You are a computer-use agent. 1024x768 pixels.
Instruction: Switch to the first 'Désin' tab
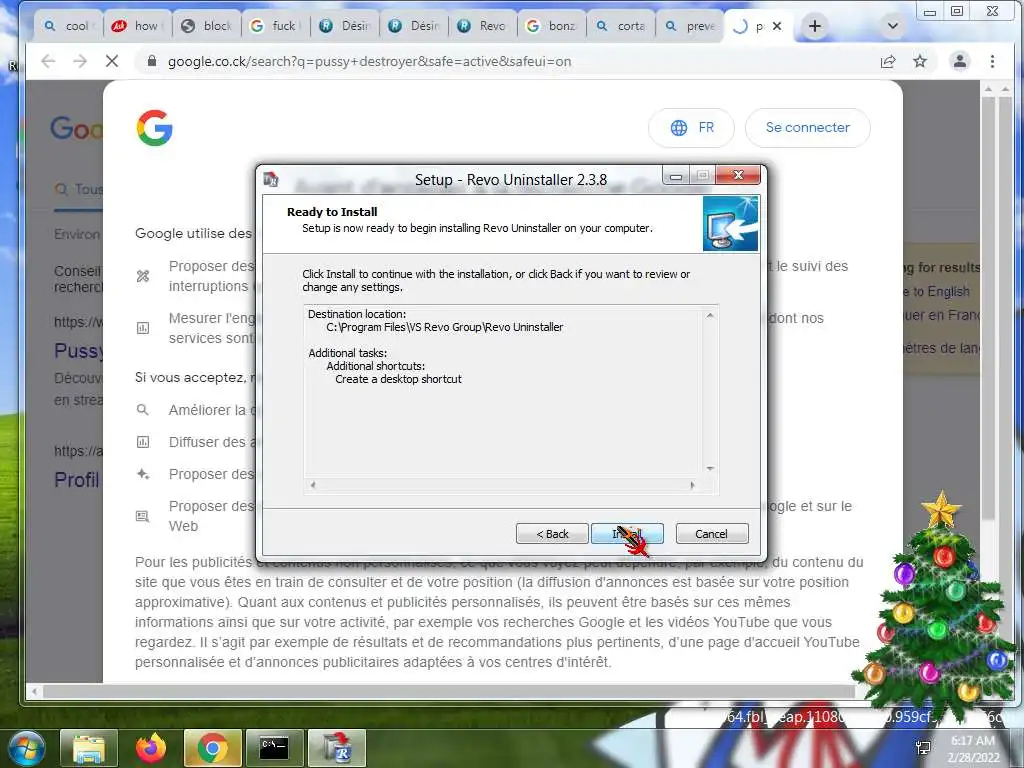click(x=345, y=26)
